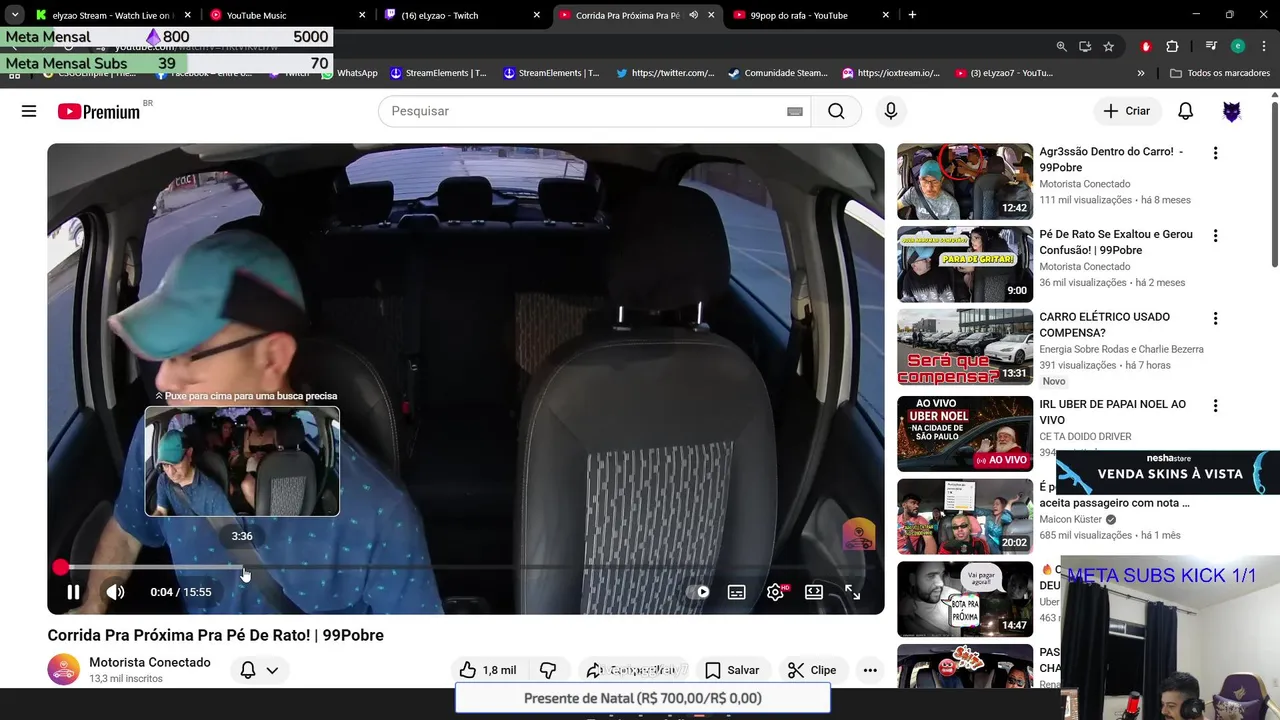Pause the video
The width and height of the screenshot is (1280, 720).
pos(73,592)
